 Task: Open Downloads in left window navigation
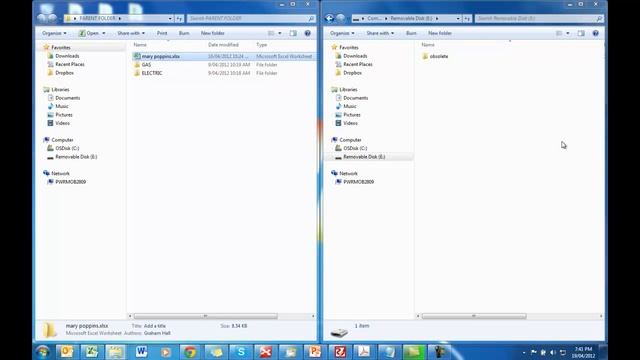click(67, 56)
